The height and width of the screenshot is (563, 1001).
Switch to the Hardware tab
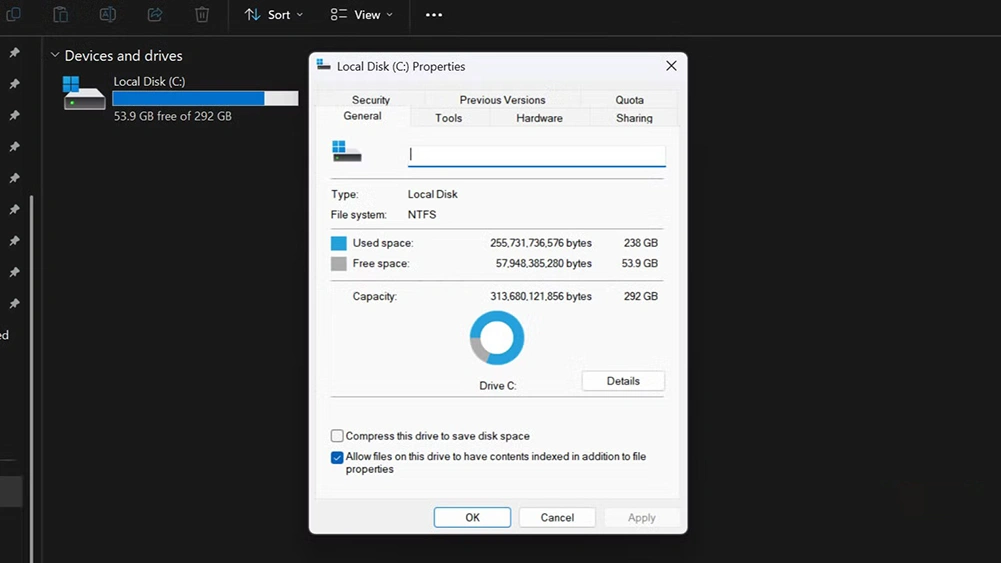[x=539, y=118]
